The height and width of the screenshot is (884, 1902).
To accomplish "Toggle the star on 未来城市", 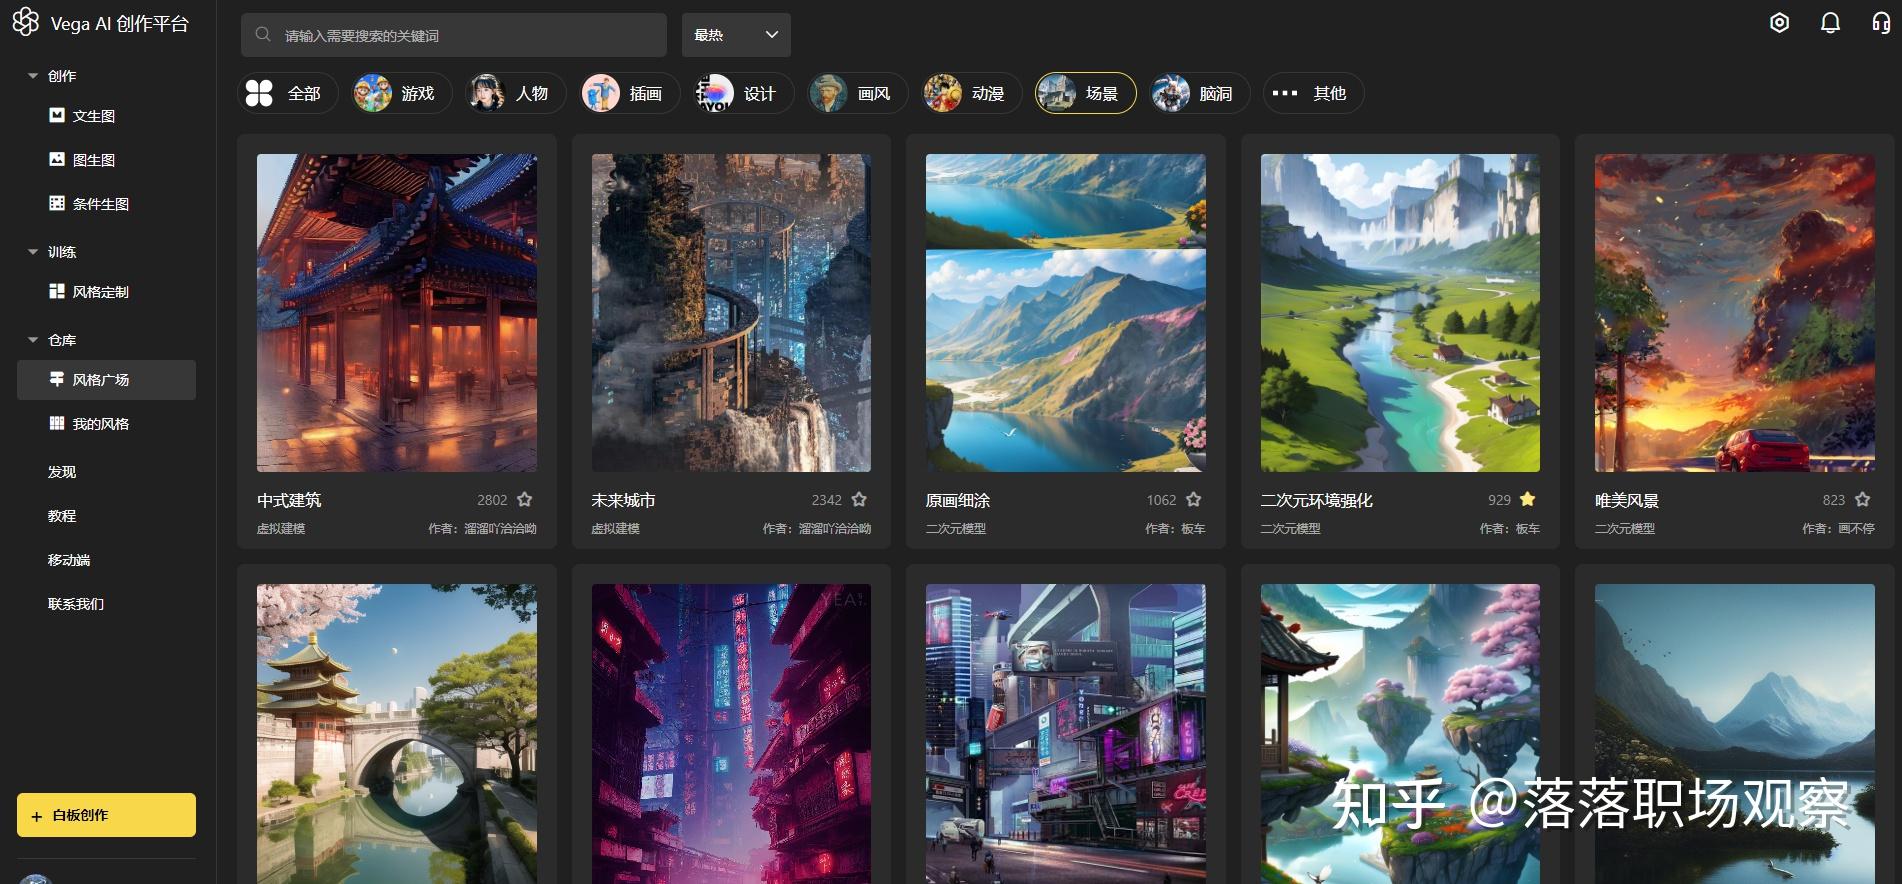I will (859, 499).
